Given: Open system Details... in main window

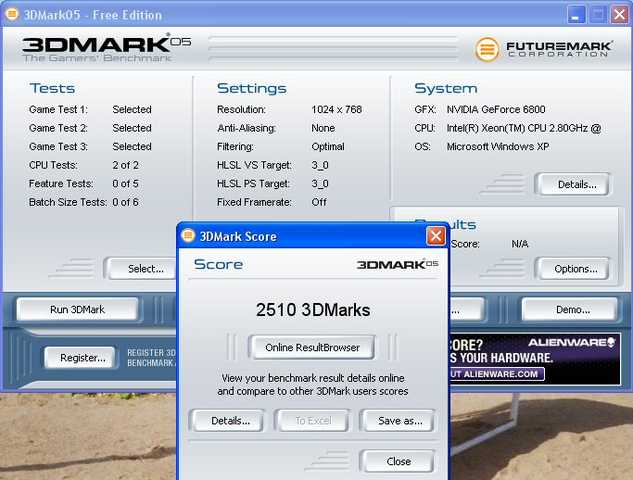Looking at the screenshot, I should pos(573,184).
